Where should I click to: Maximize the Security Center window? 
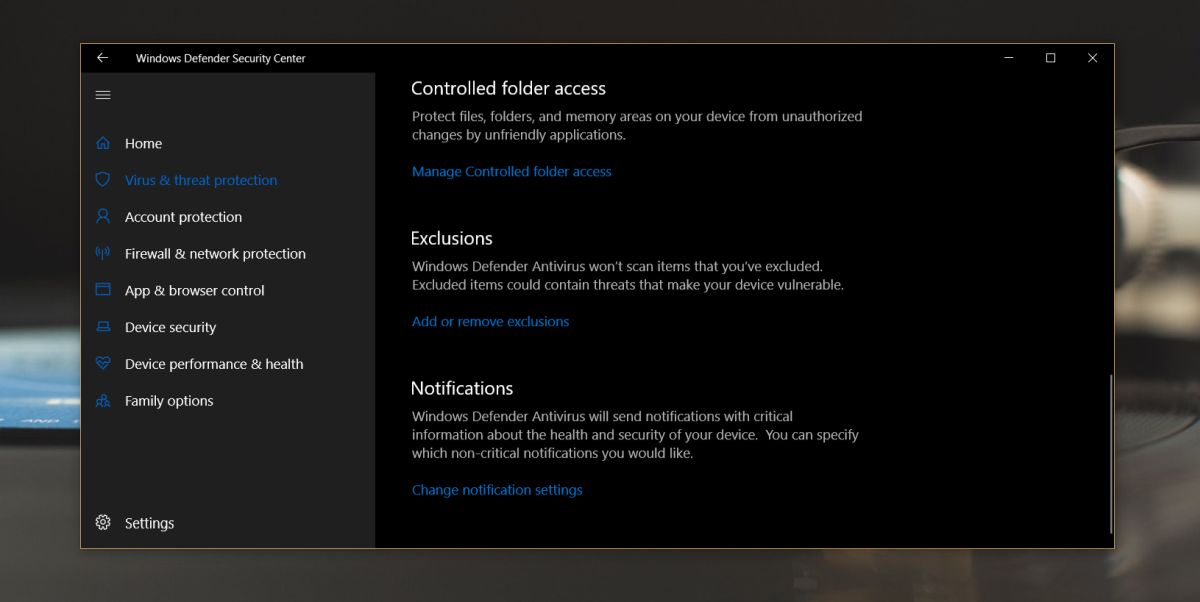[1051, 58]
